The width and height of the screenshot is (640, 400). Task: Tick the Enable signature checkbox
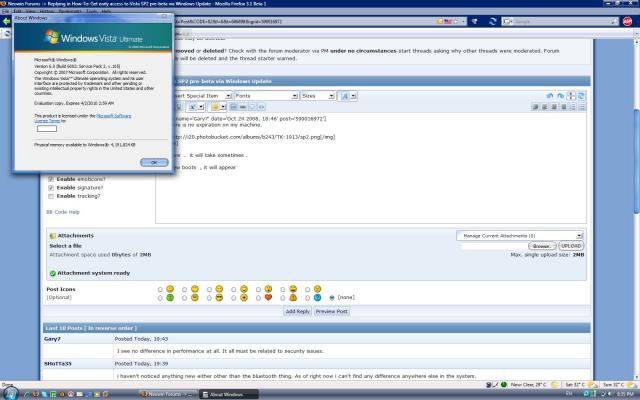51,188
